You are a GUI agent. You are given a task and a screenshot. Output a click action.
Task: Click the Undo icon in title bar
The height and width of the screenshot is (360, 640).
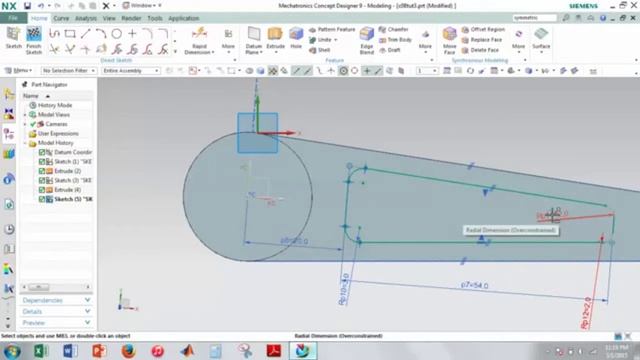41,6
